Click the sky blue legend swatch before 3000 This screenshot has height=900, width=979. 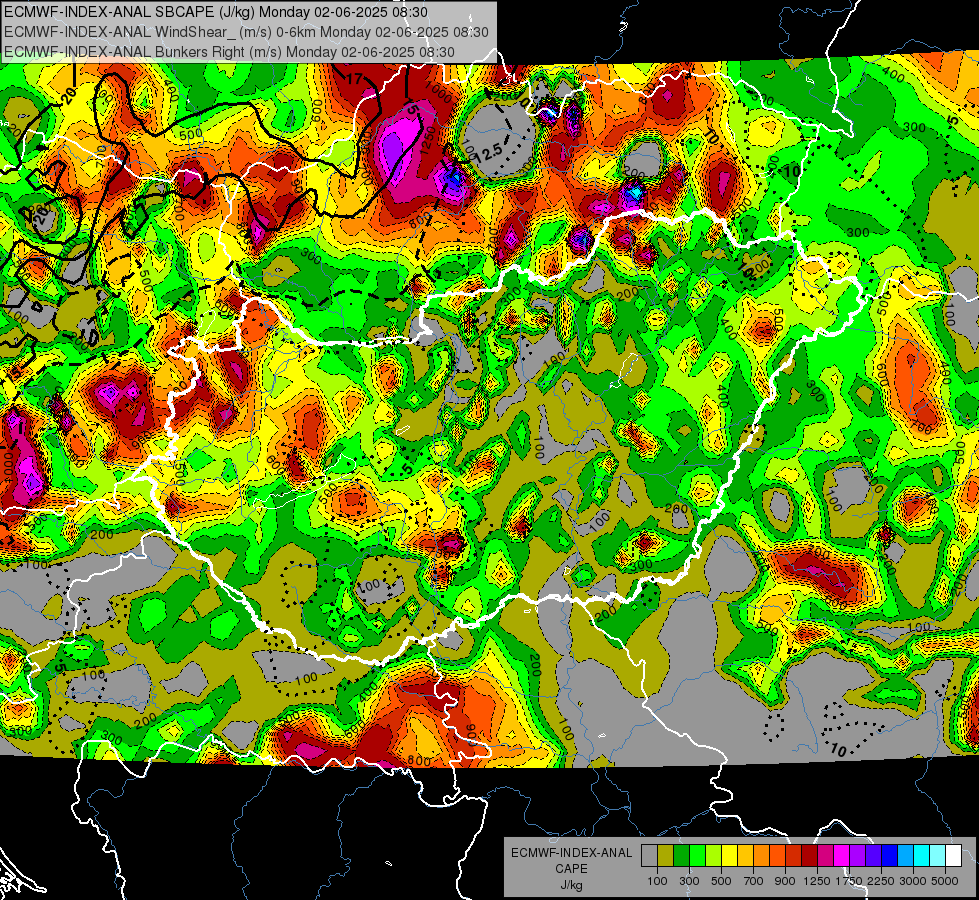click(905, 855)
